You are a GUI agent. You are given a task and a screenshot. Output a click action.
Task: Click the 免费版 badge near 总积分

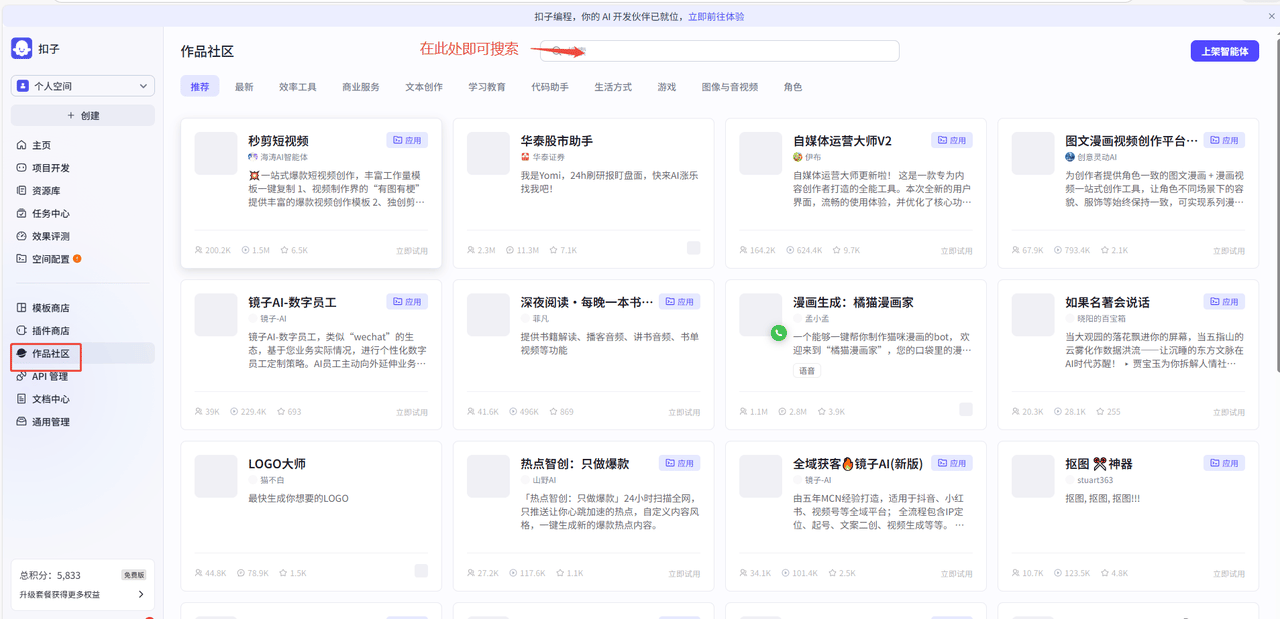tap(133, 575)
